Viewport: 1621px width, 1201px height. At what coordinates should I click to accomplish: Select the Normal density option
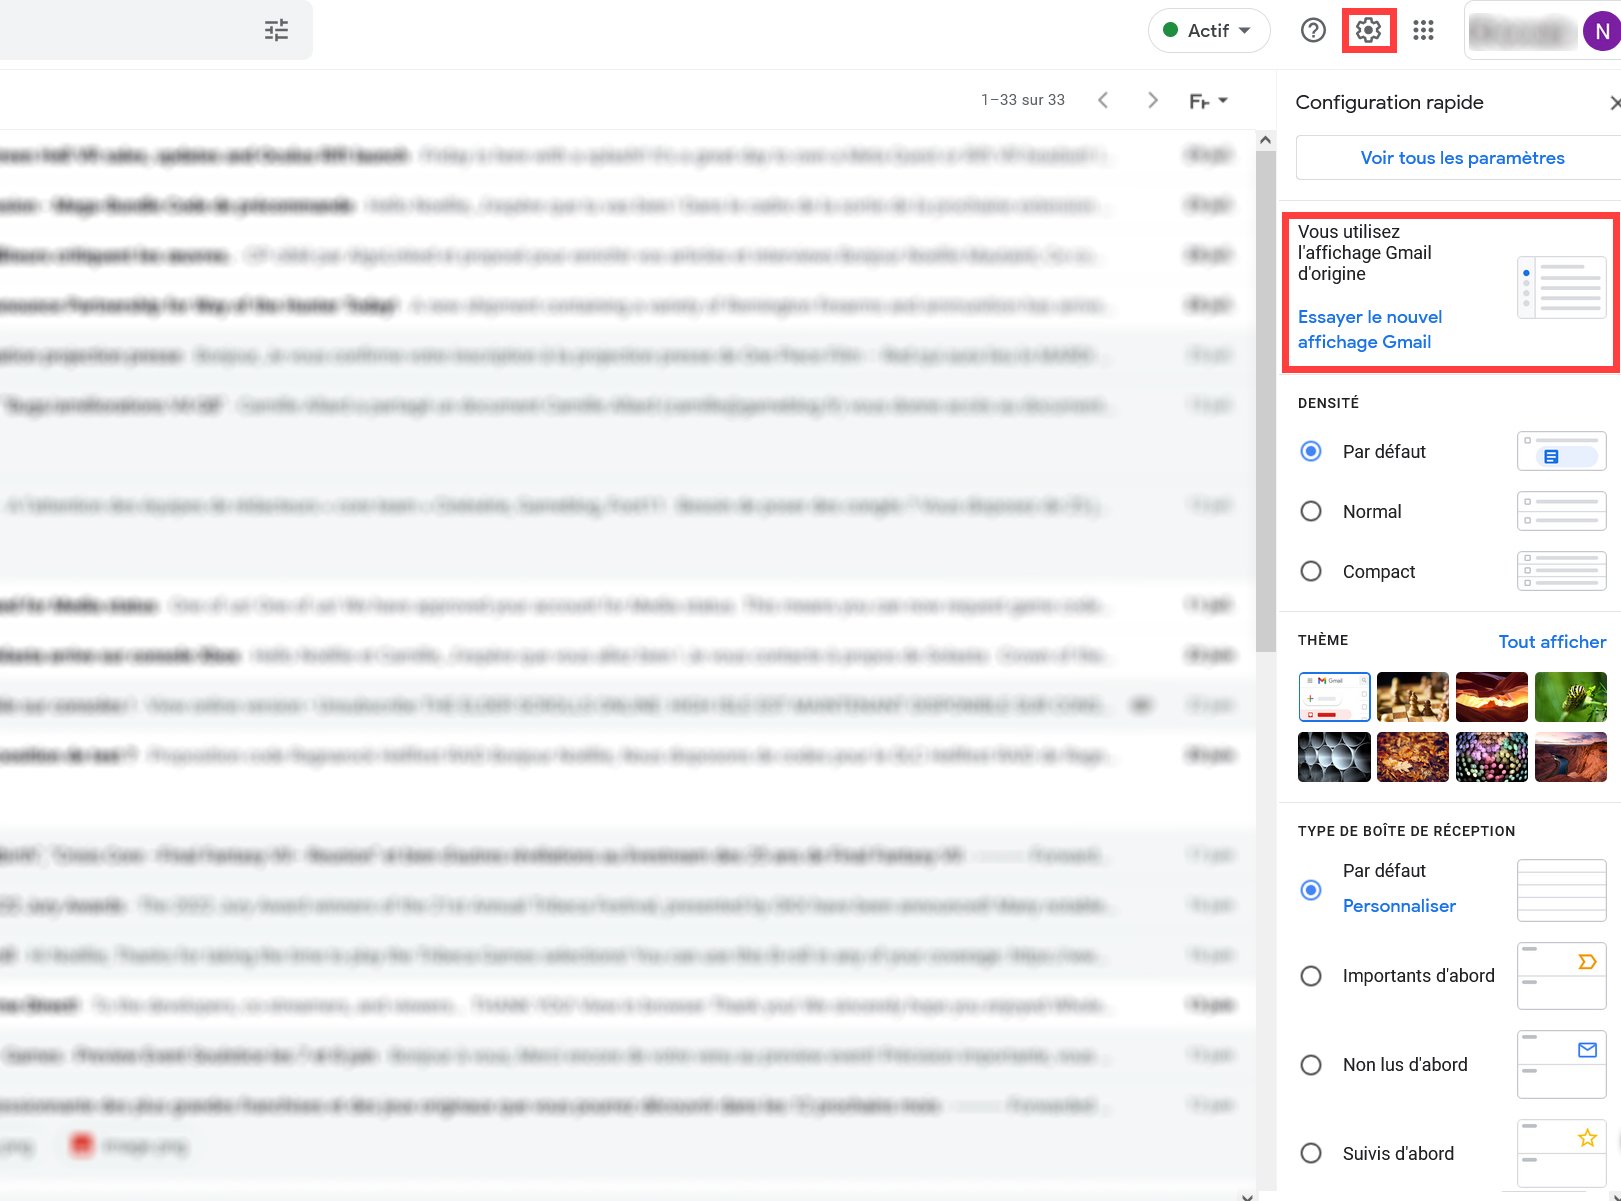[1311, 511]
